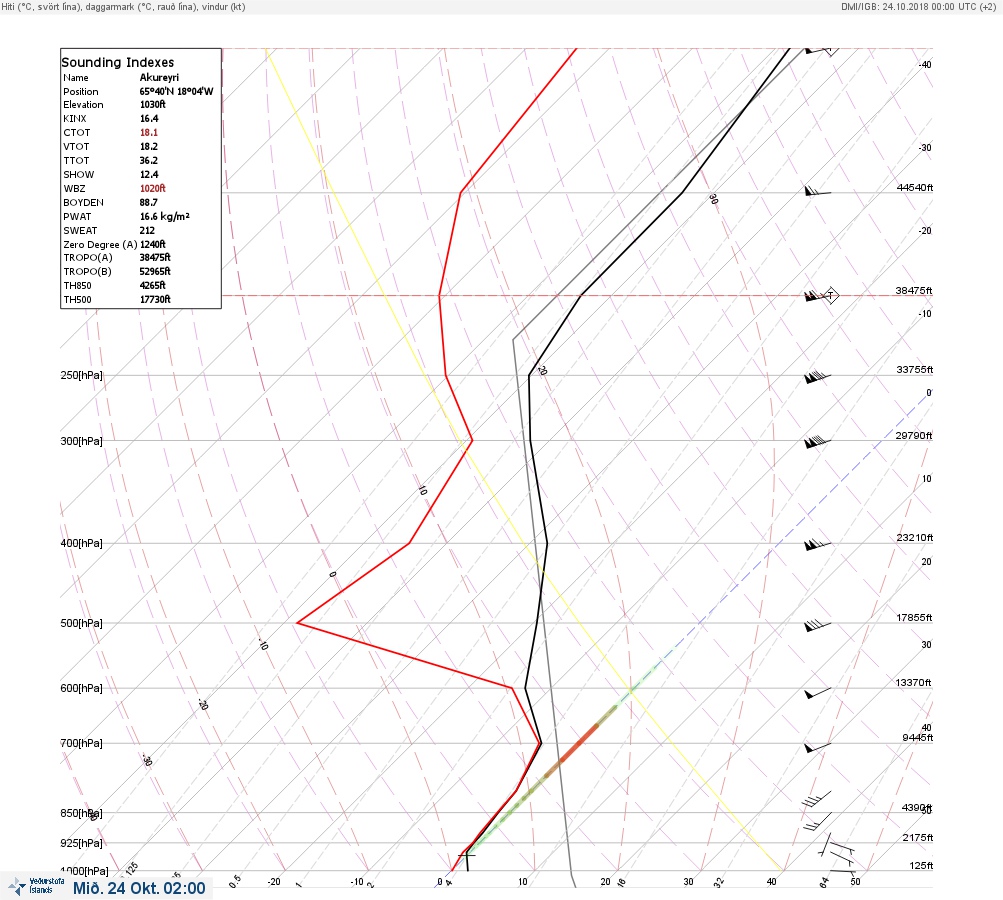Viewport: 1003px width, 900px height.
Task: Click the 2175ft height label
Action: [918, 837]
